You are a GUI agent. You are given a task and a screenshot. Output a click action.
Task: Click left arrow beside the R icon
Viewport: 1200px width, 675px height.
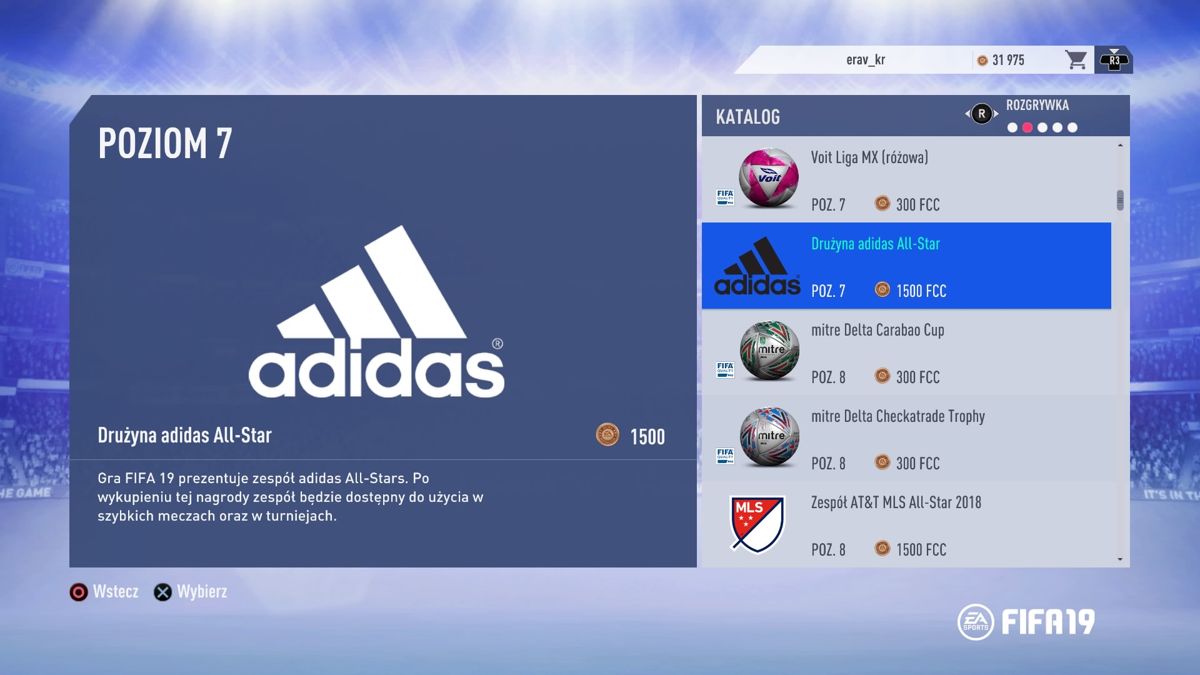point(967,114)
